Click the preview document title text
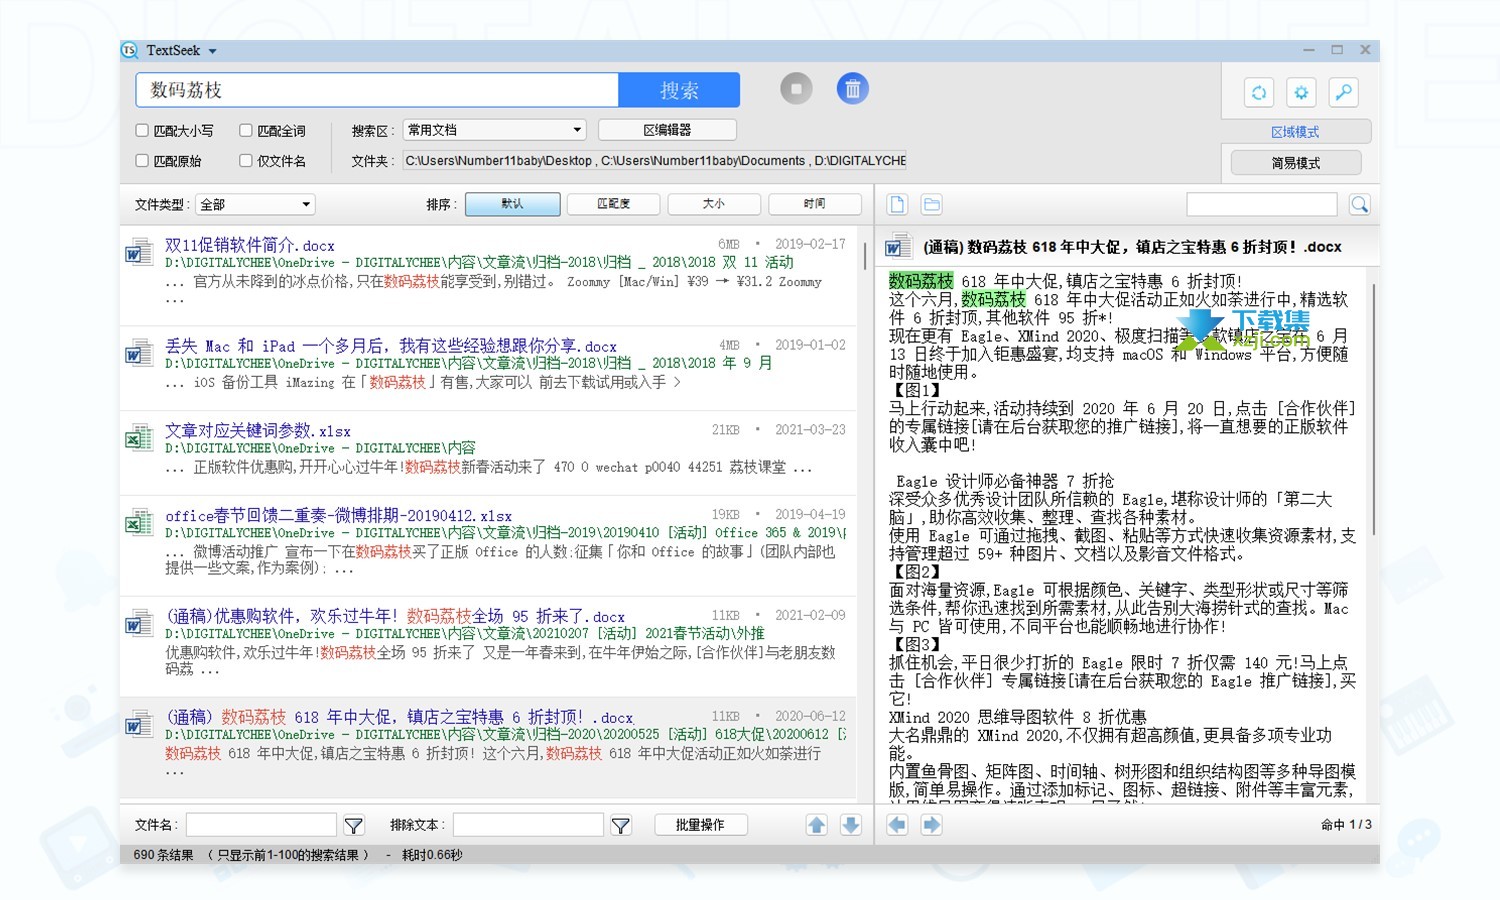Viewport: 1500px width, 900px height. click(1132, 247)
